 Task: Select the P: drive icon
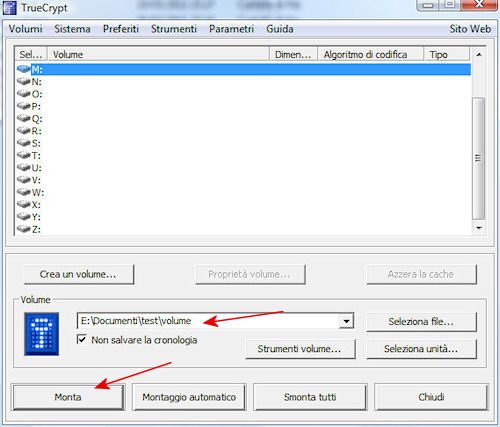click(x=23, y=106)
